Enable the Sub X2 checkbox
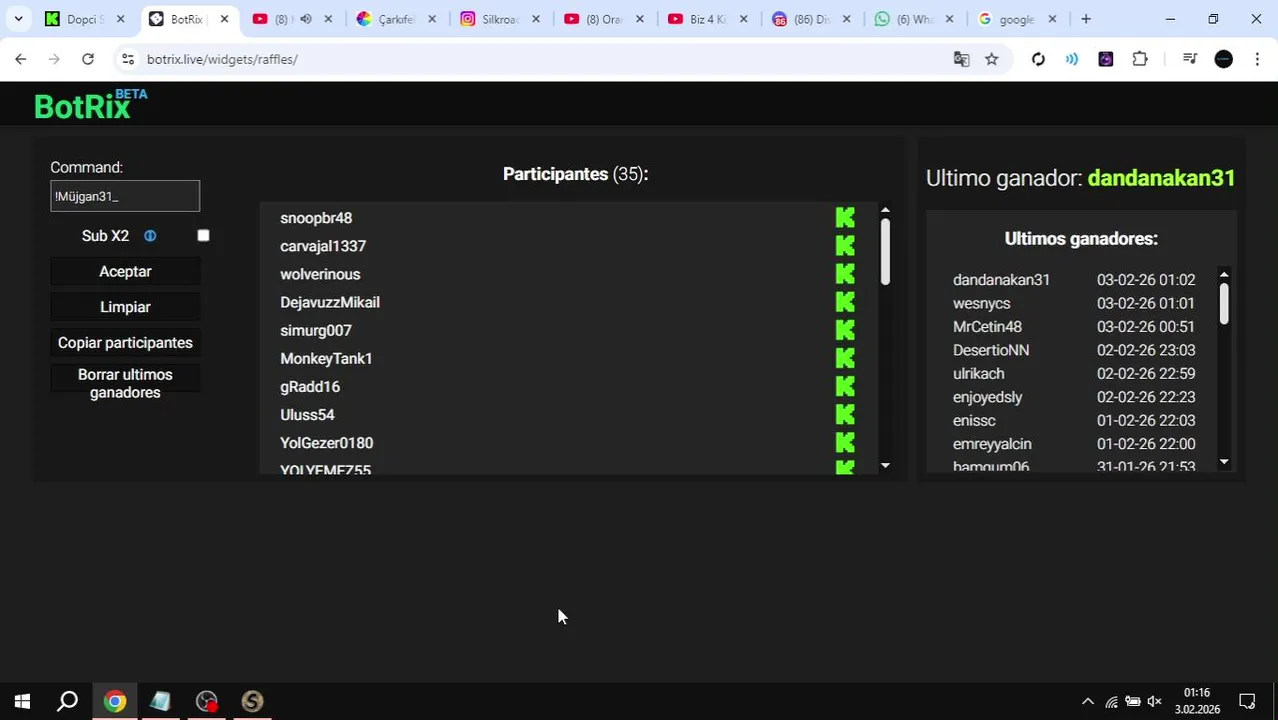This screenshot has height=720, width=1278. click(203, 235)
